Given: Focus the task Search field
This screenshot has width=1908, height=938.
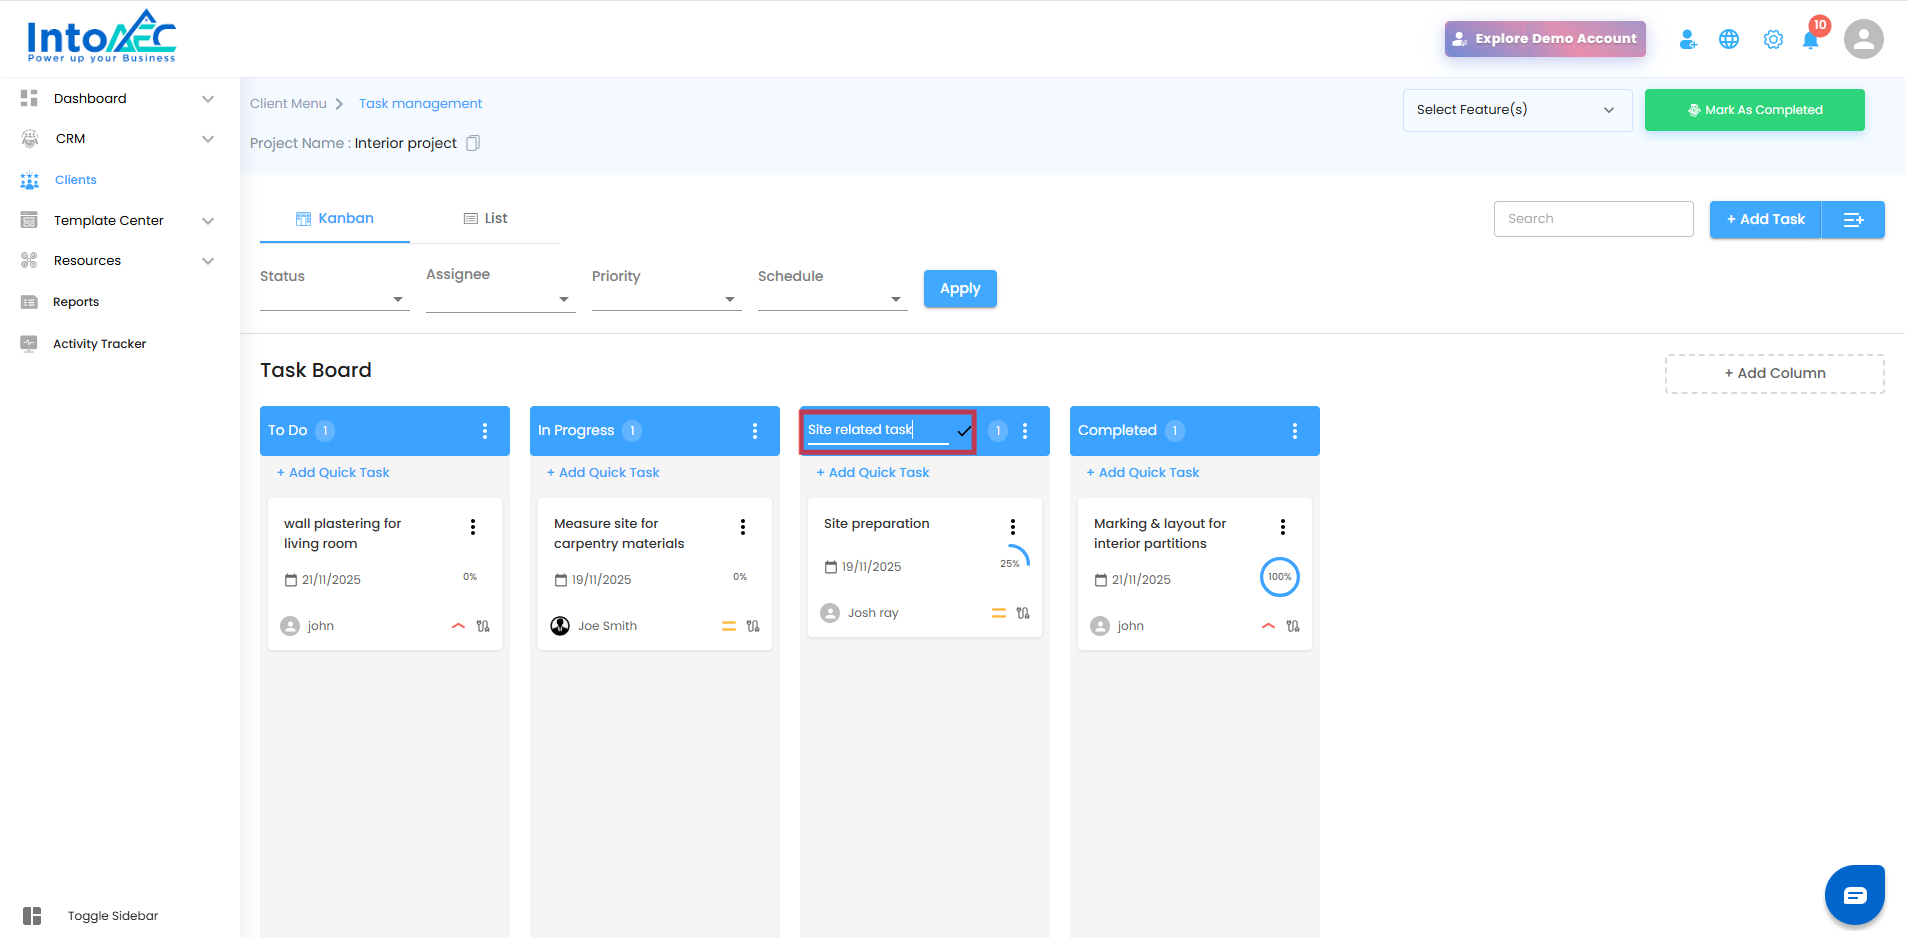Looking at the screenshot, I should (1594, 219).
